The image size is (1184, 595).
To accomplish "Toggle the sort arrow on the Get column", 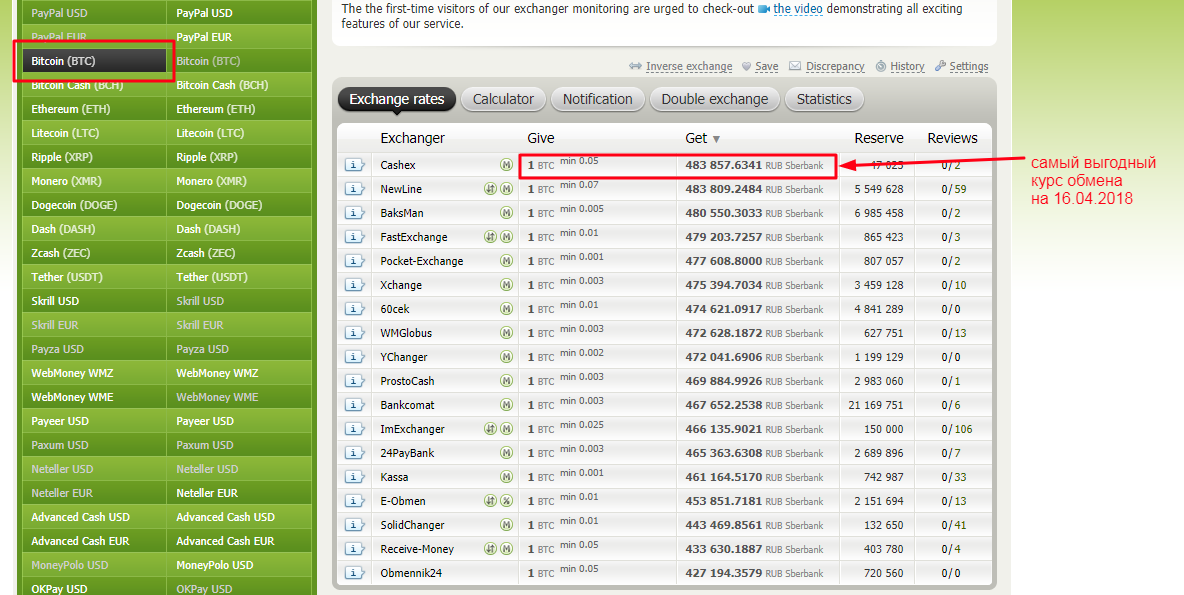I will 716,139.
